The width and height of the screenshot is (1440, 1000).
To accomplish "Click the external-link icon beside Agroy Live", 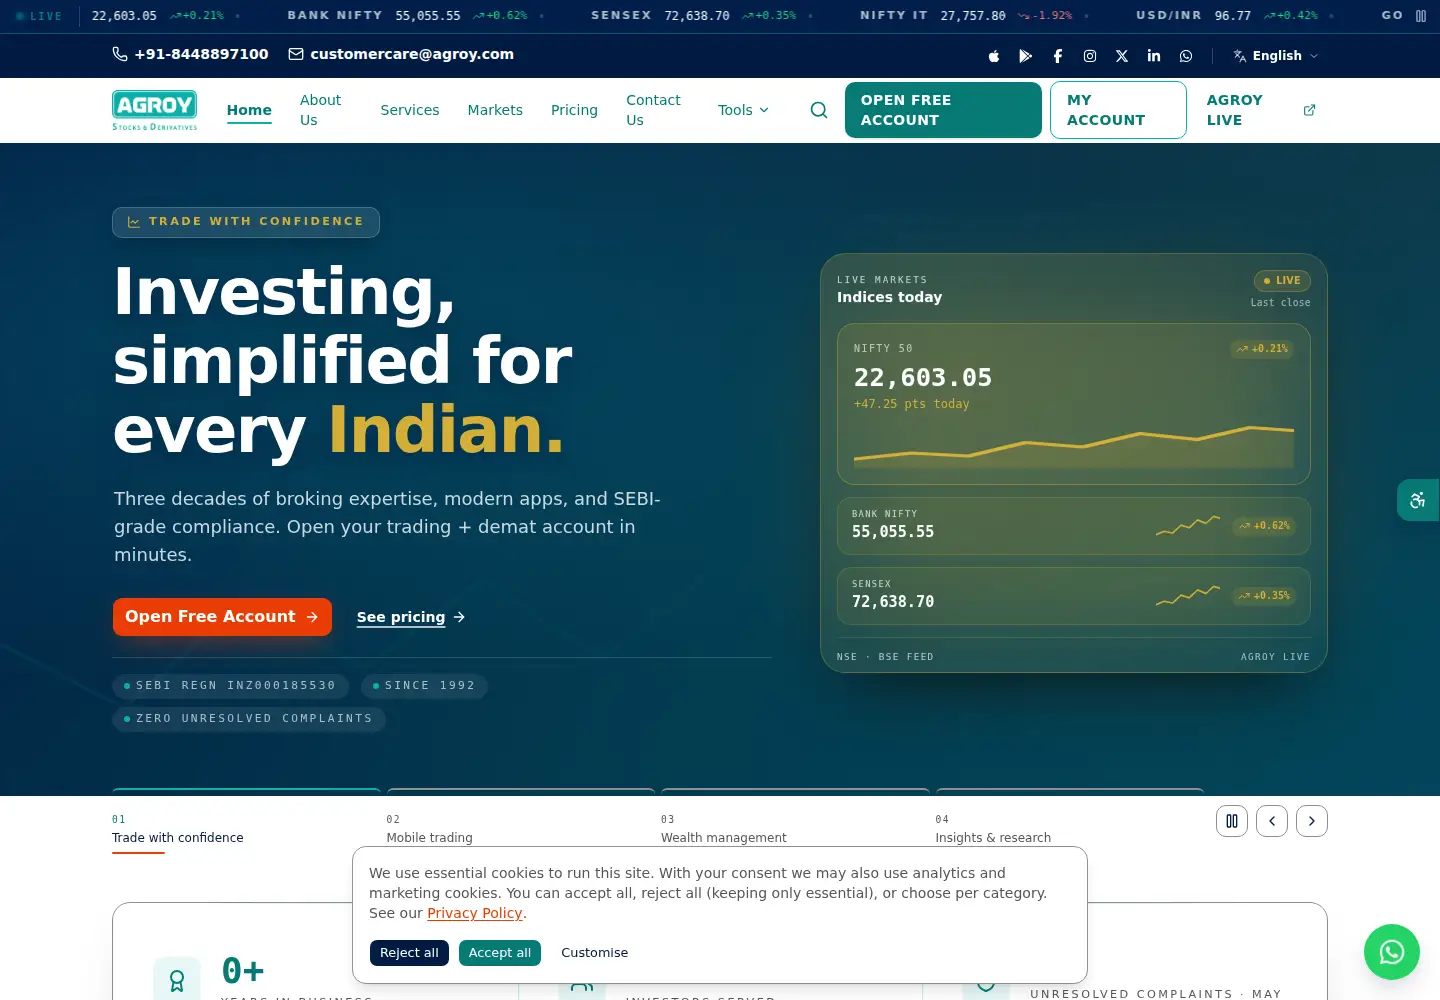I will (x=1310, y=110).
